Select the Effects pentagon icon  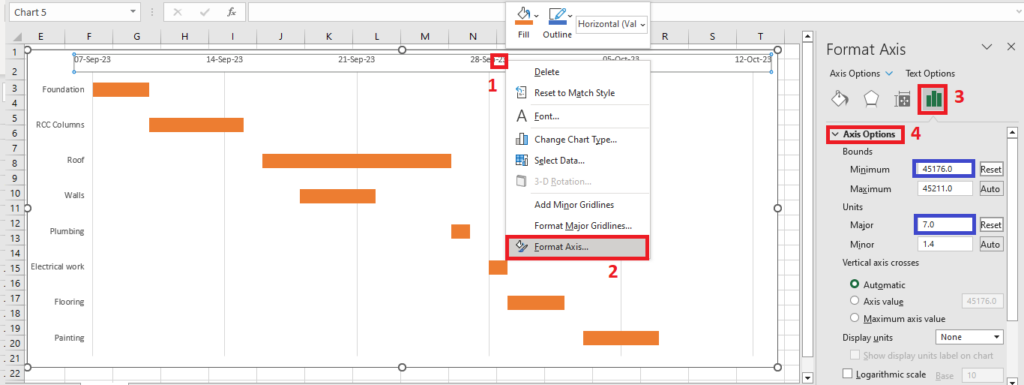tap(871, 99)
